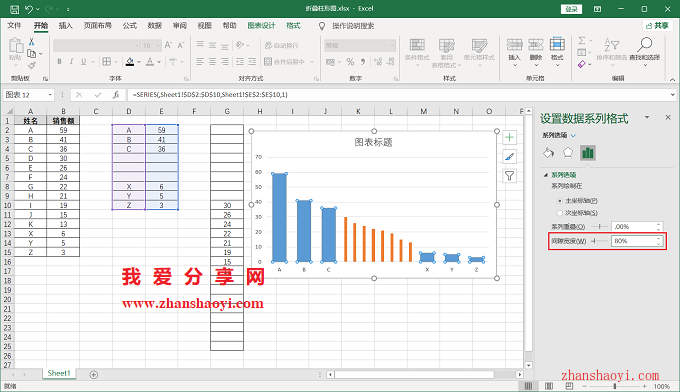Image resolution: width=680 pixels, height=392 pixels.
Task: Click the Undo arrow icon
Action: (29, 9)
